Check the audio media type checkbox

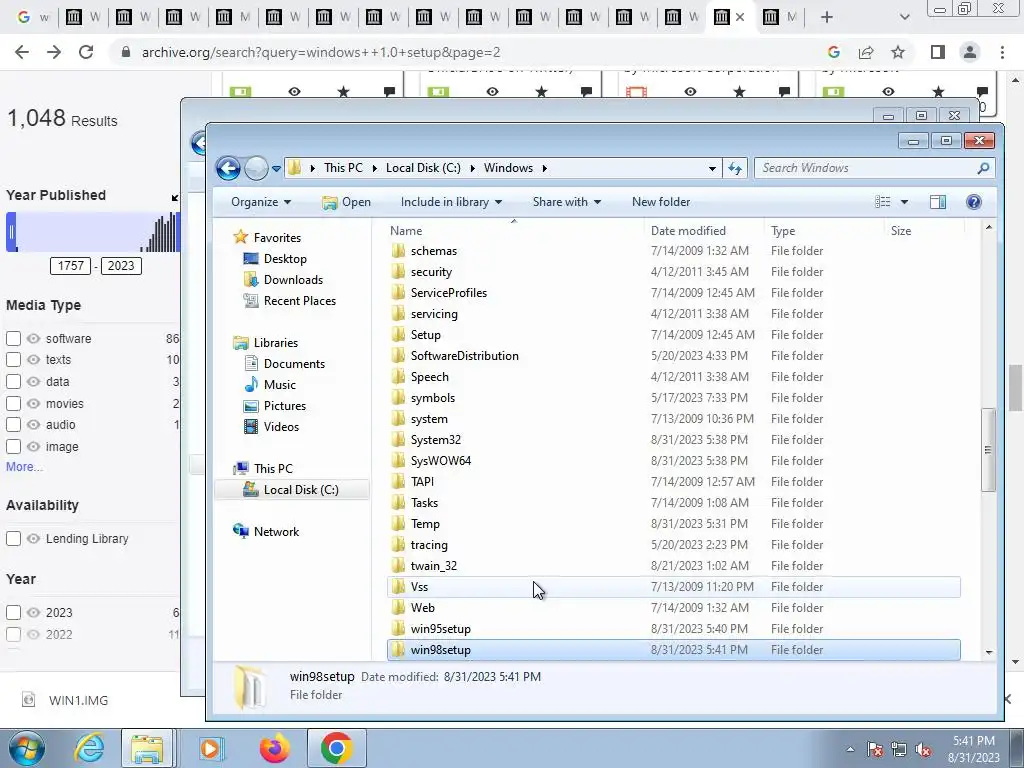[13, 424]
